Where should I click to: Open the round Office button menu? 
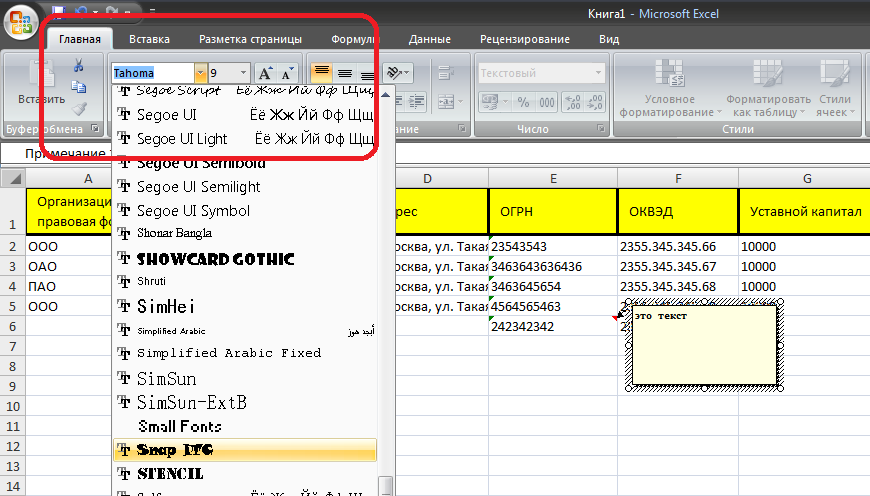21,22
